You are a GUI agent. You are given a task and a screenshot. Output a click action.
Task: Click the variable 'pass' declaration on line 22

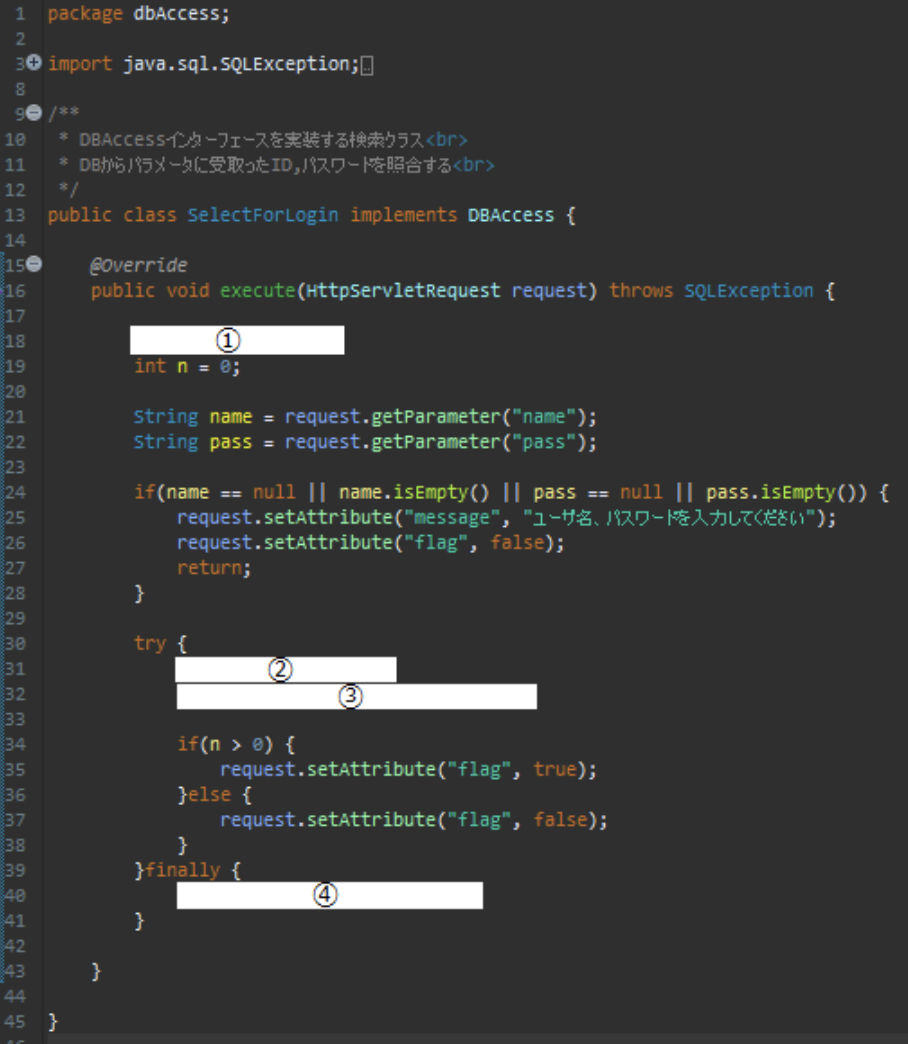coord(230,443)
